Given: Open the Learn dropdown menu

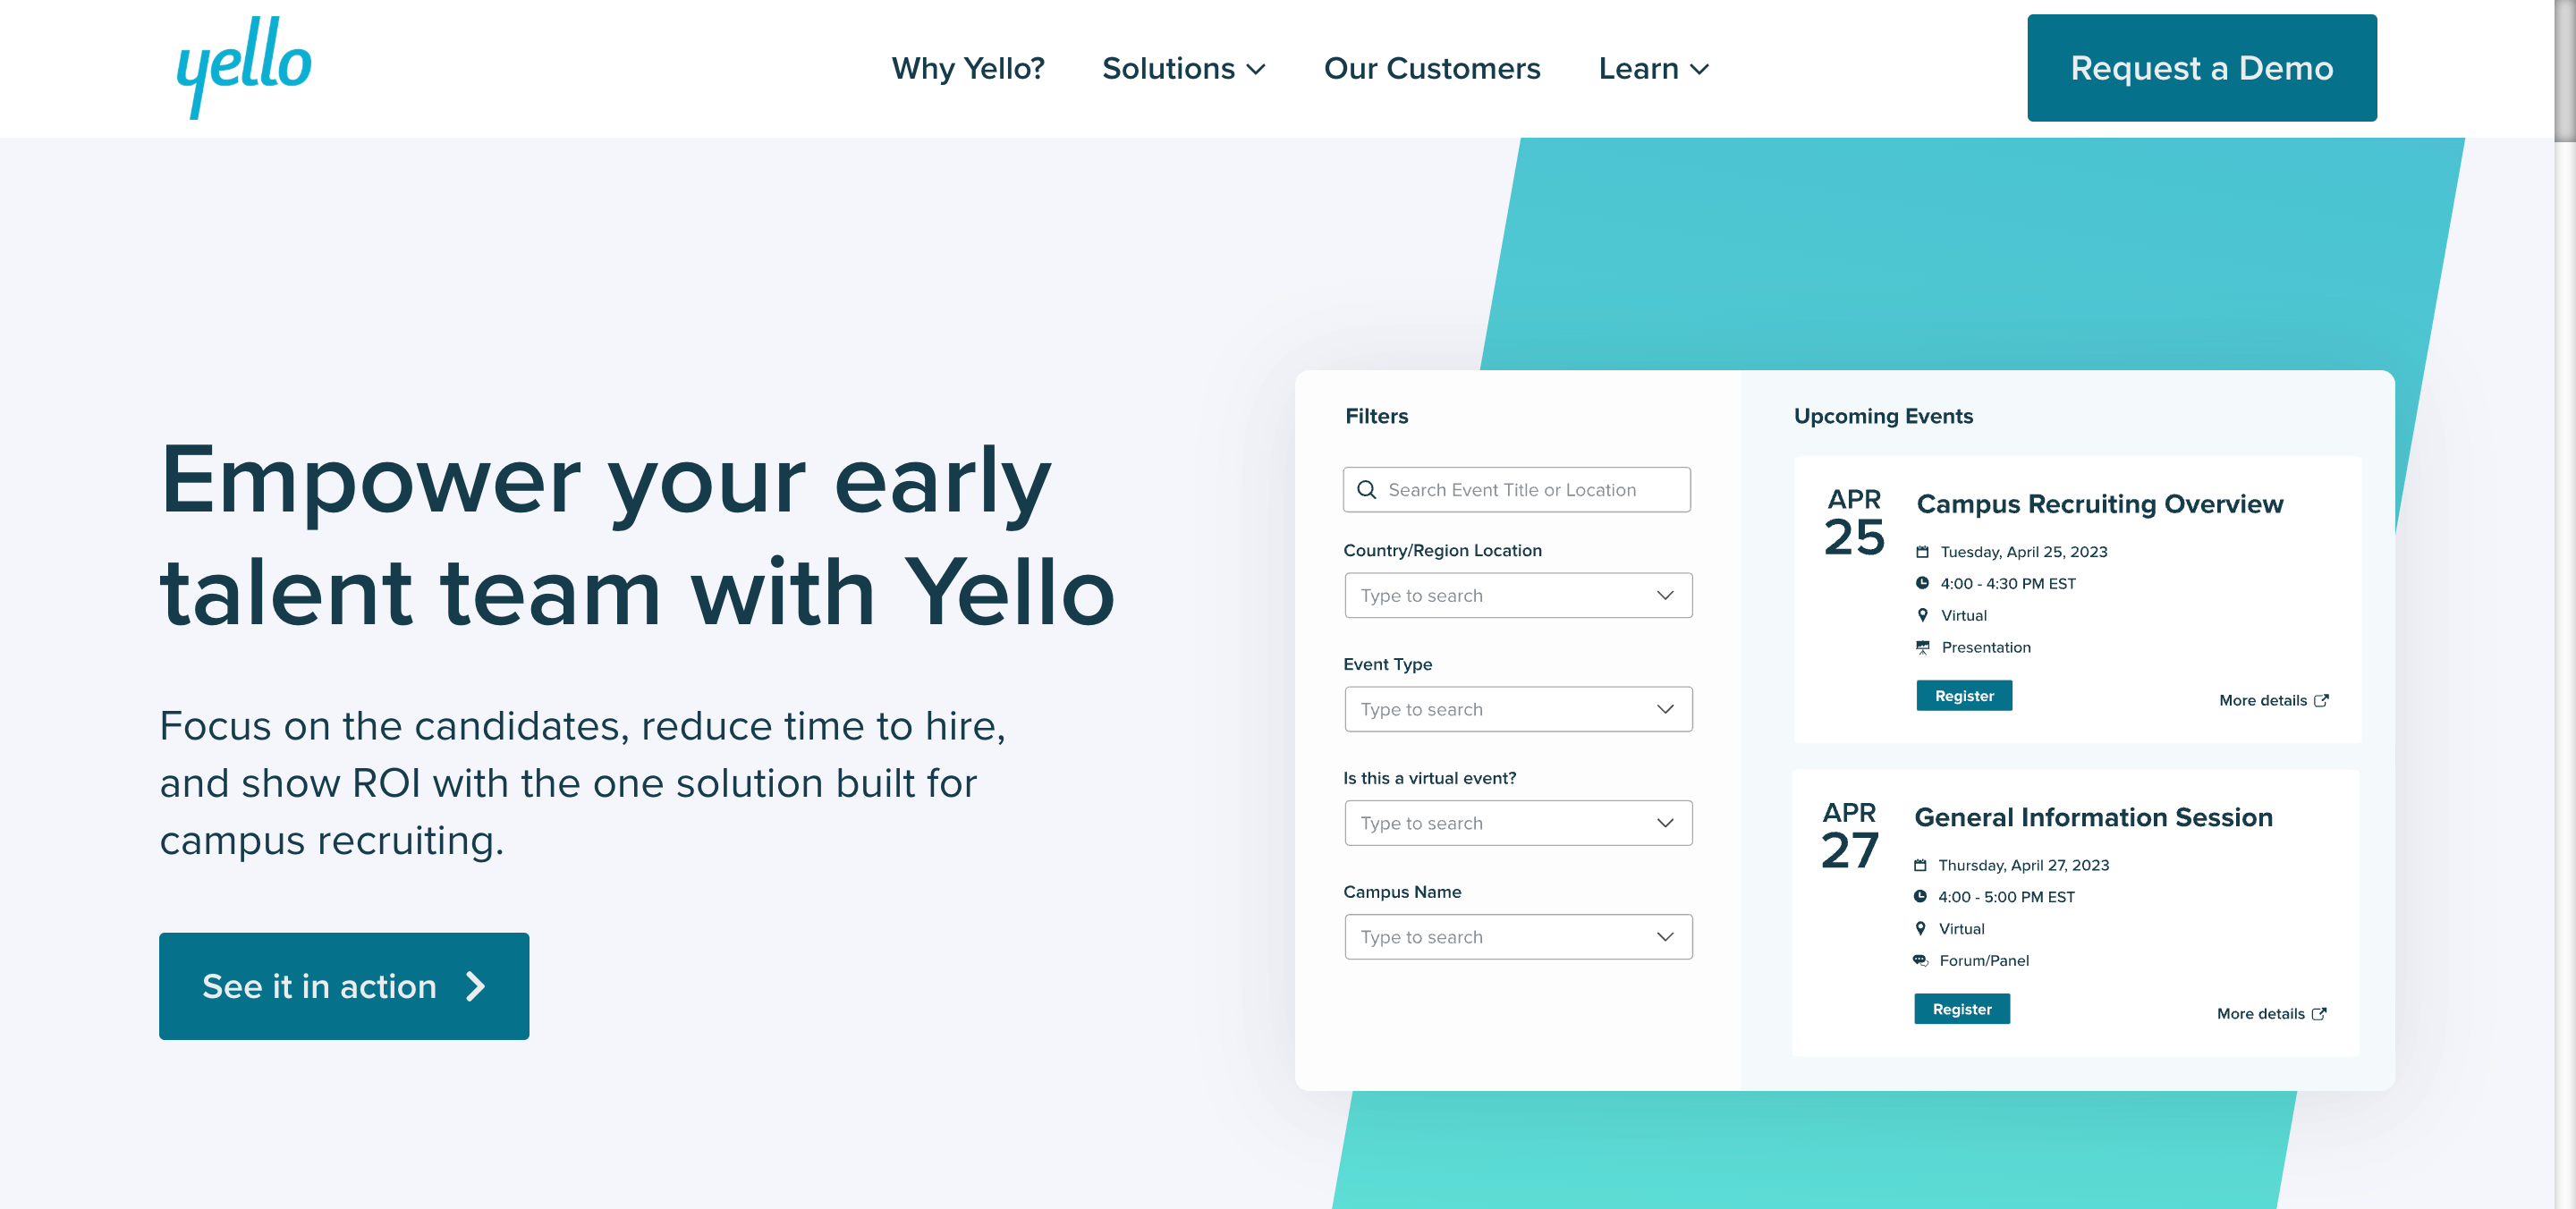Looking at the screenshot, I should point(1653,68).
